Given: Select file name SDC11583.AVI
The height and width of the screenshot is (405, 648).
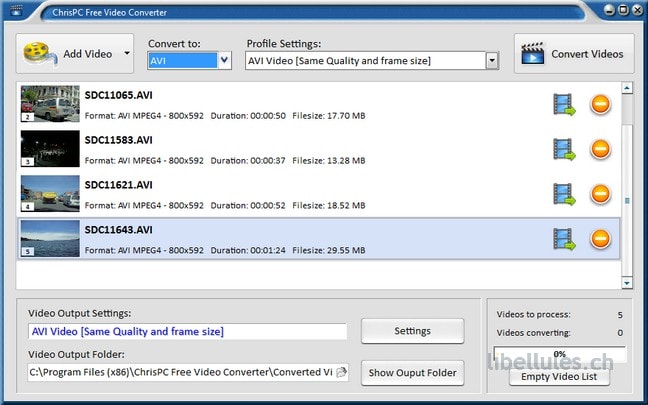Looking at the screenshot, I should (x=119, y=140).
